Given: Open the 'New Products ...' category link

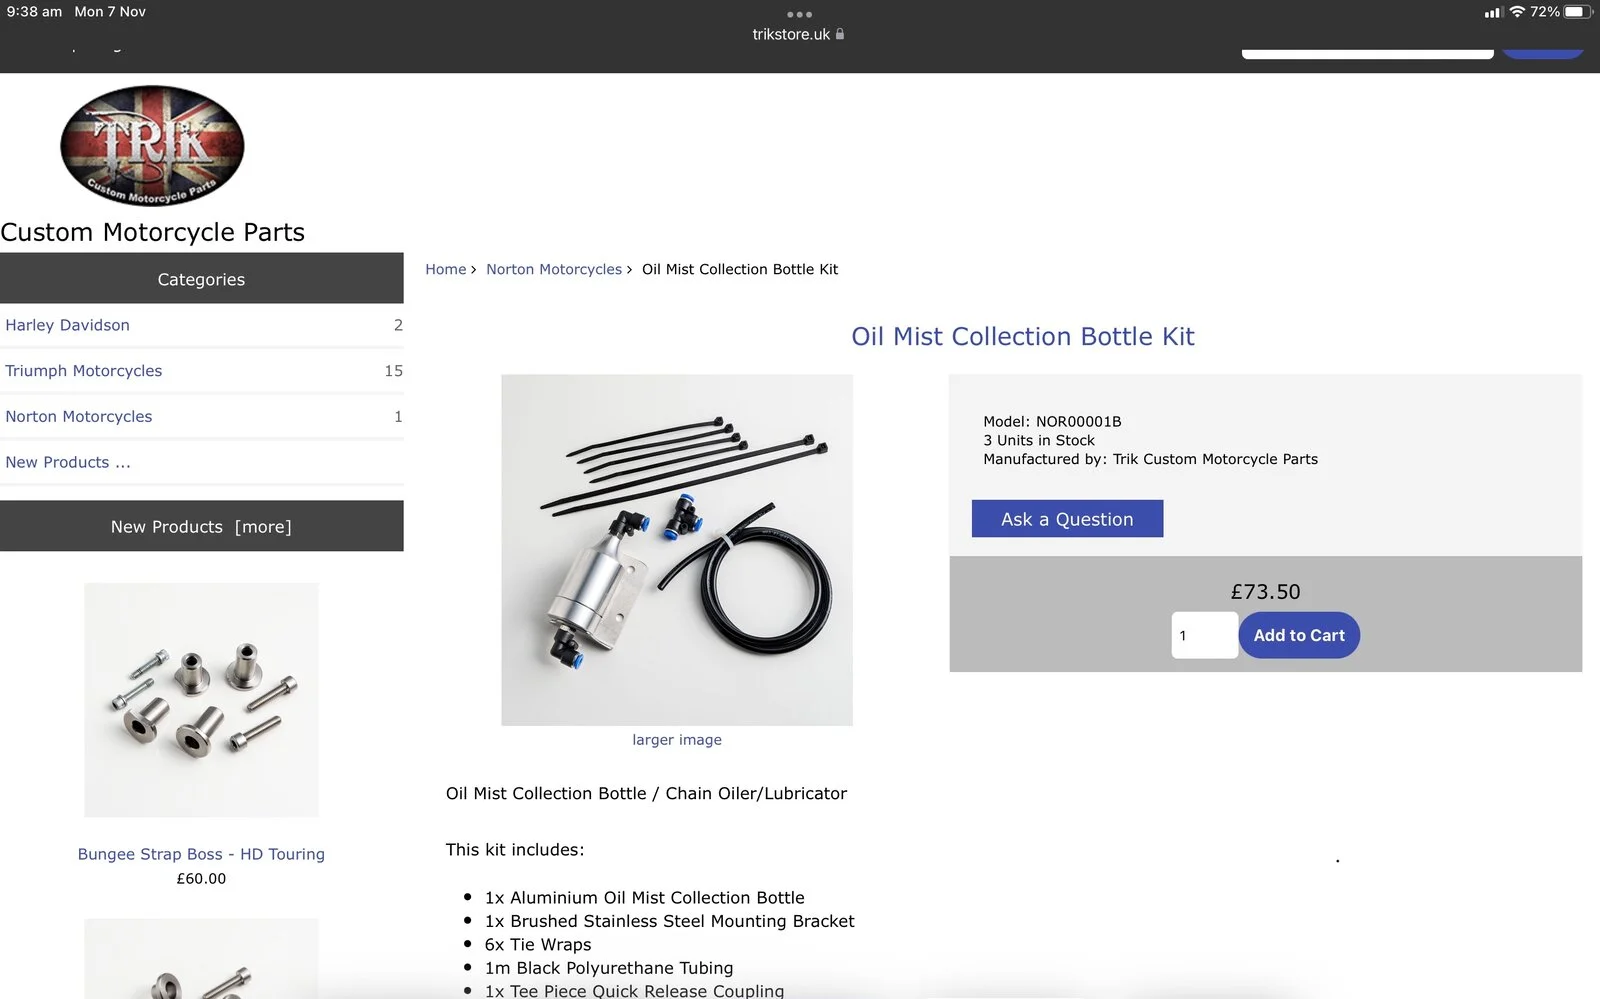Looking at the screenshot, I should tap(68, 462).
